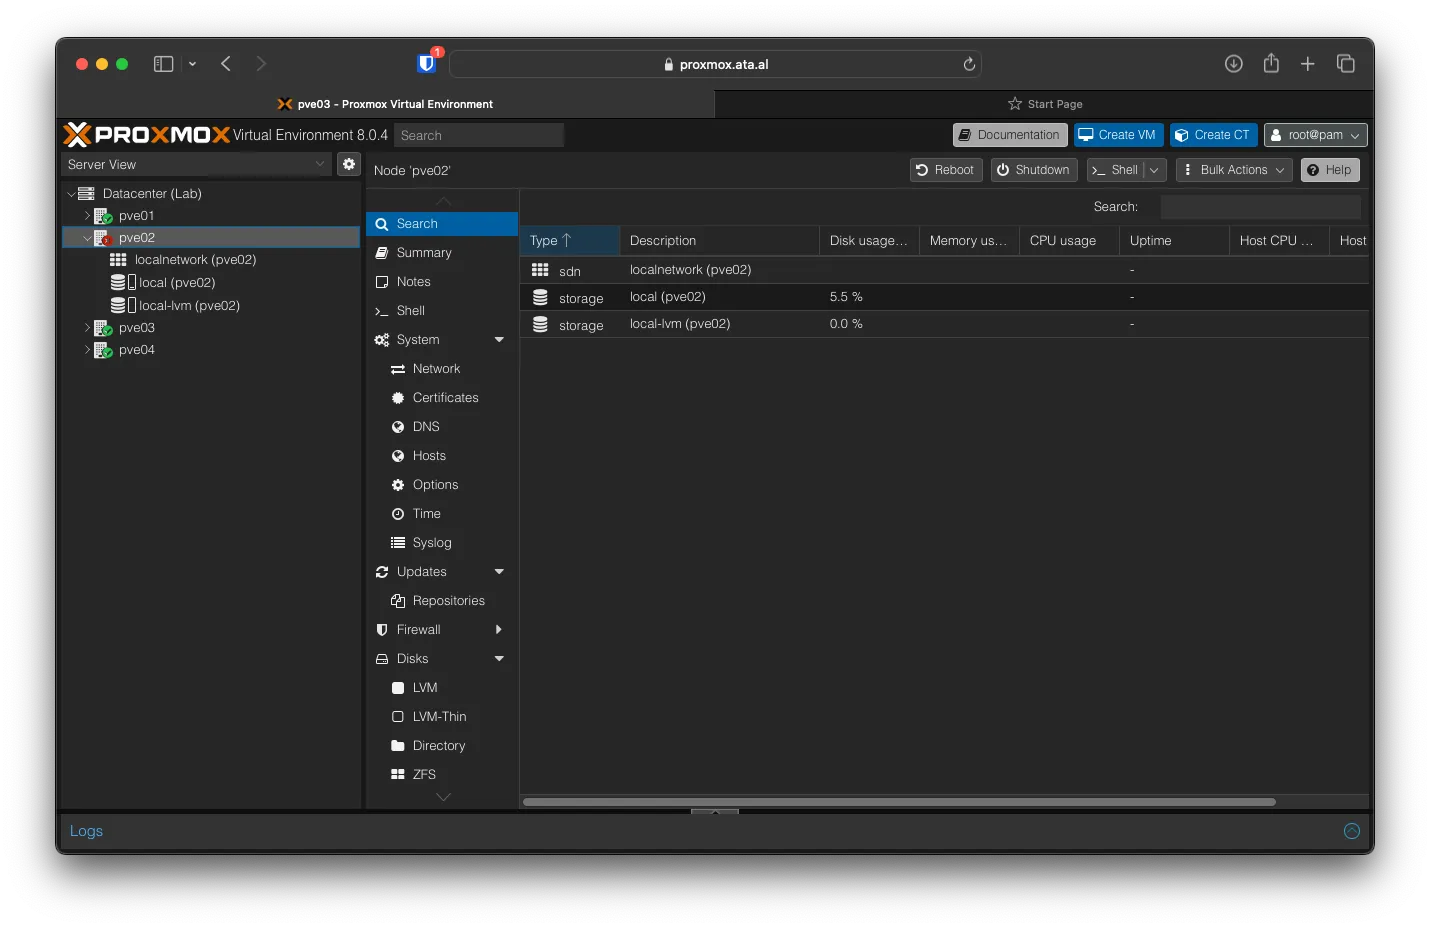Open the Shell dropdown arrow in toolbar
The image size is (1430, 928).
(x=1154, y=170)
